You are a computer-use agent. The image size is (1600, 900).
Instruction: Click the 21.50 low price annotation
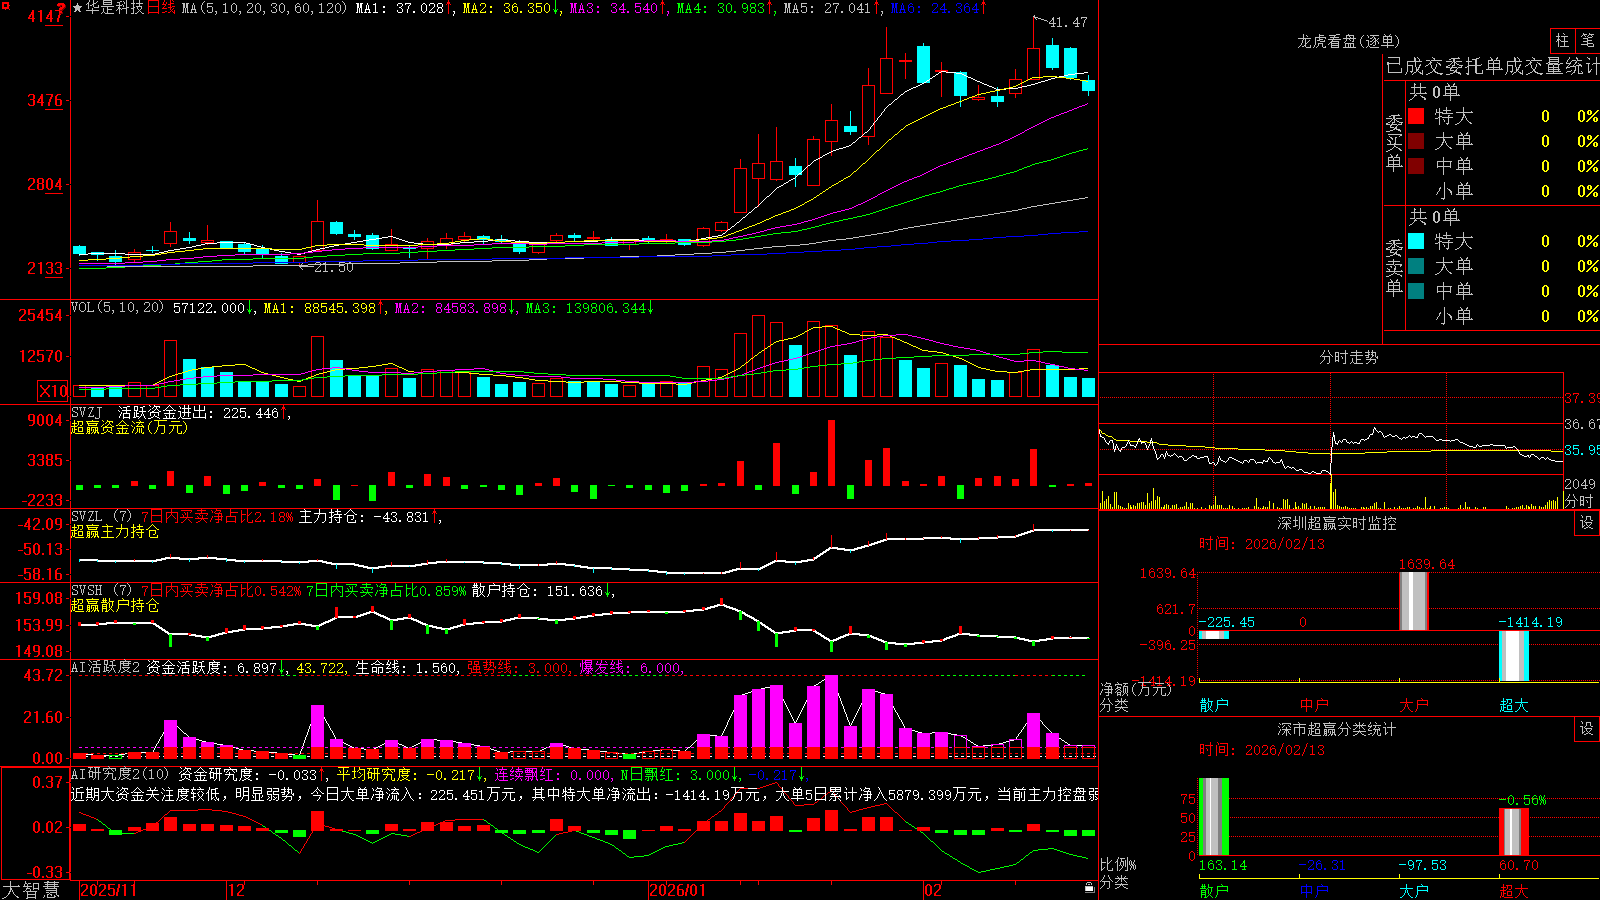tap(333, 267)
